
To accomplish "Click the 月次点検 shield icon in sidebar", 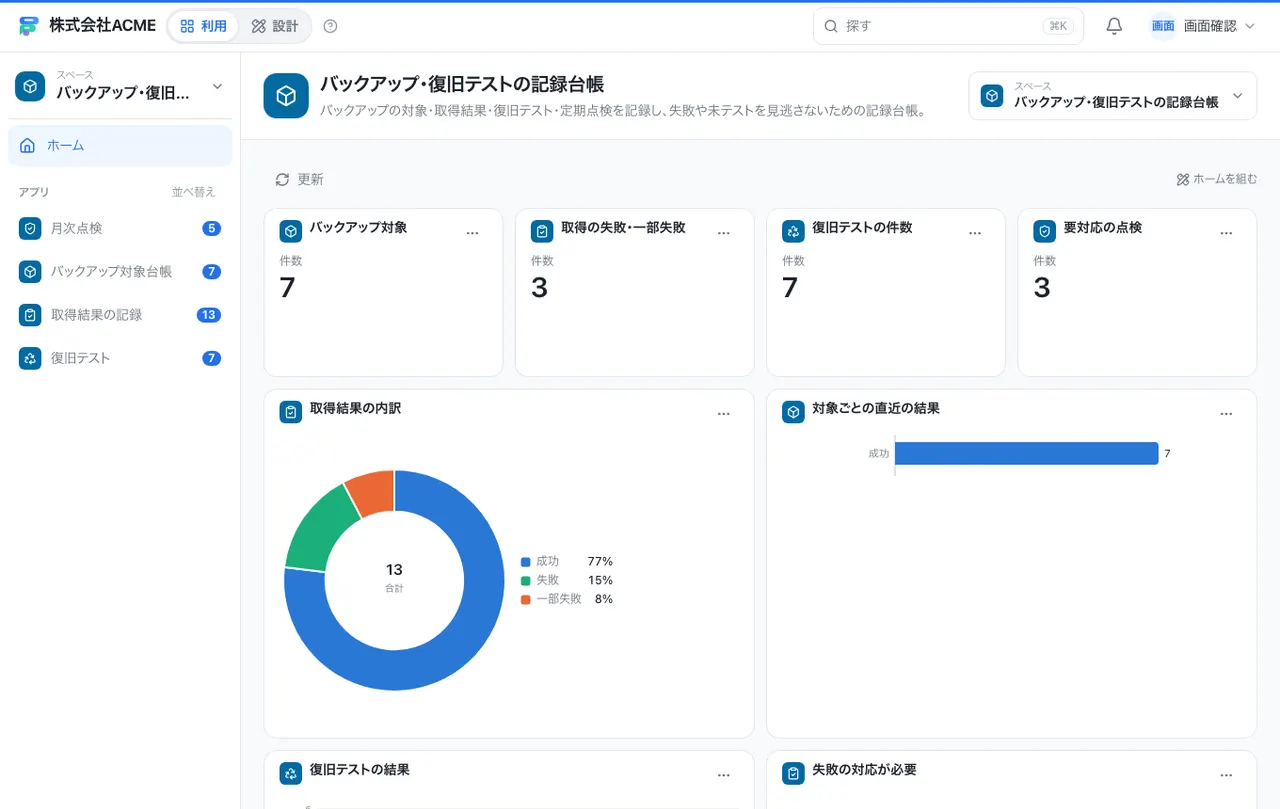I will 30,228.
